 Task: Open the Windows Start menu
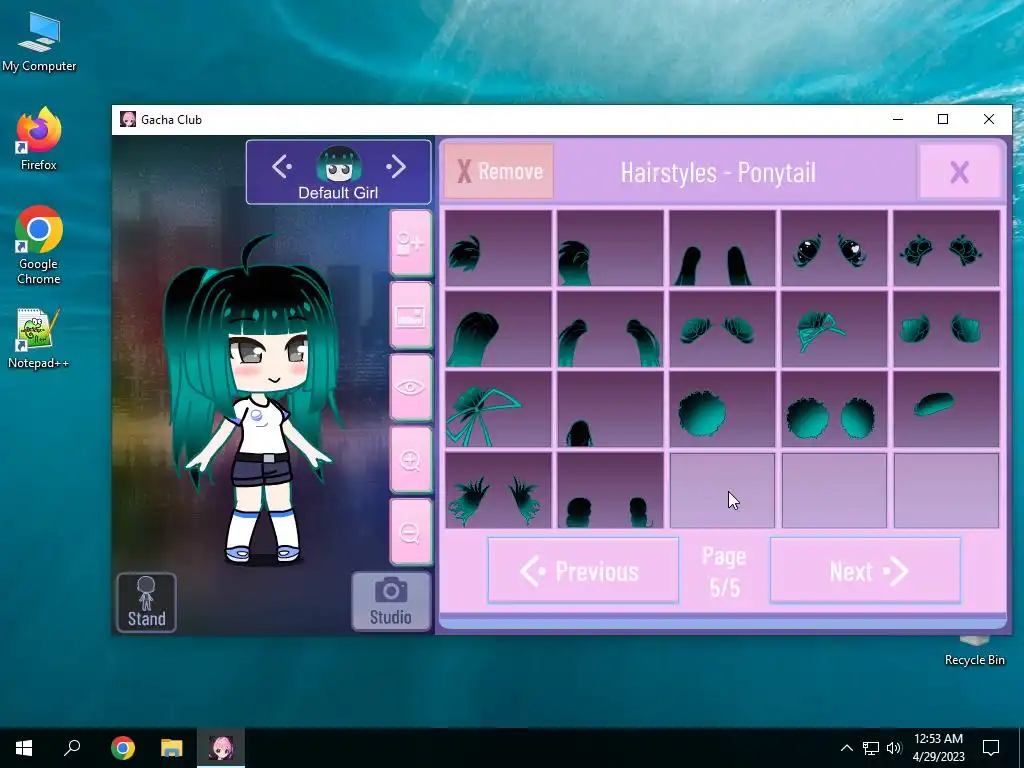pyautogui.click(x=24, y=748)
